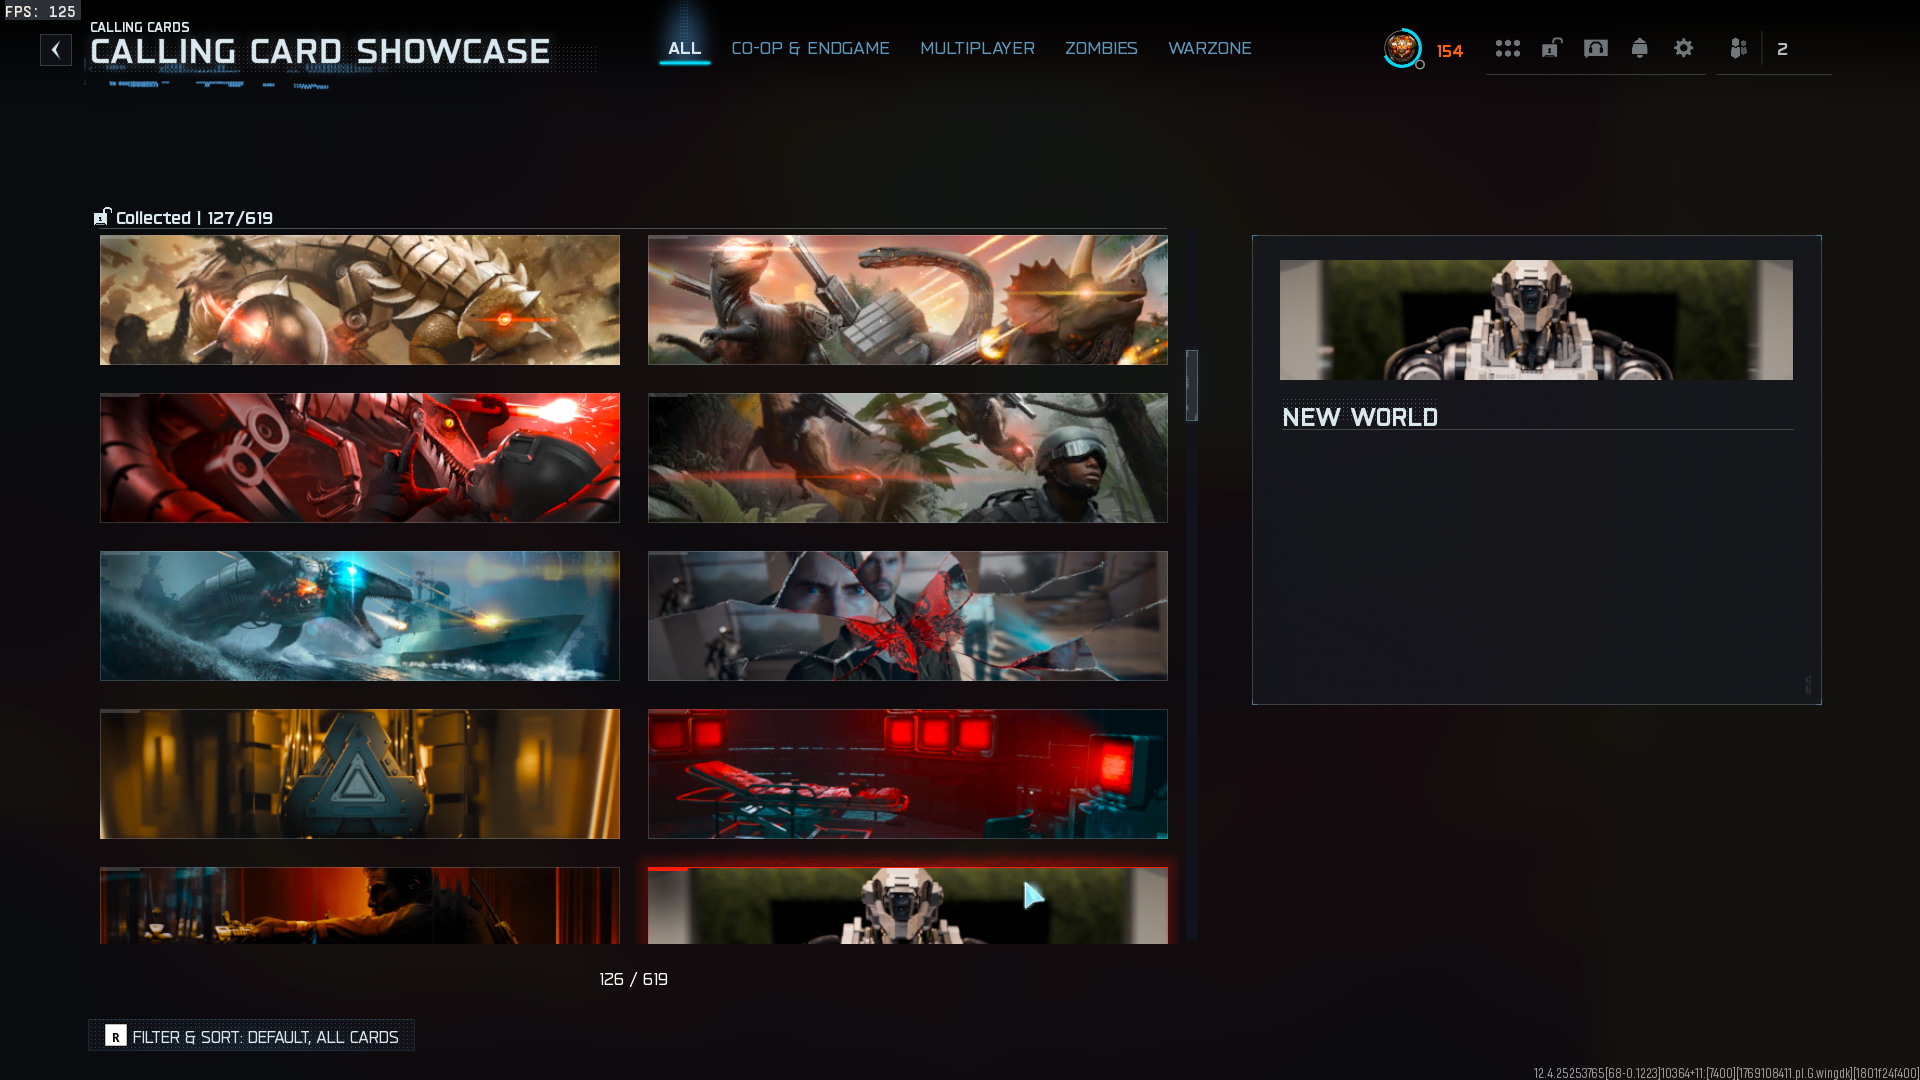Switch to the ALL tab
This screenshot has height=1080, width=1920.
(x=685, y=48)
